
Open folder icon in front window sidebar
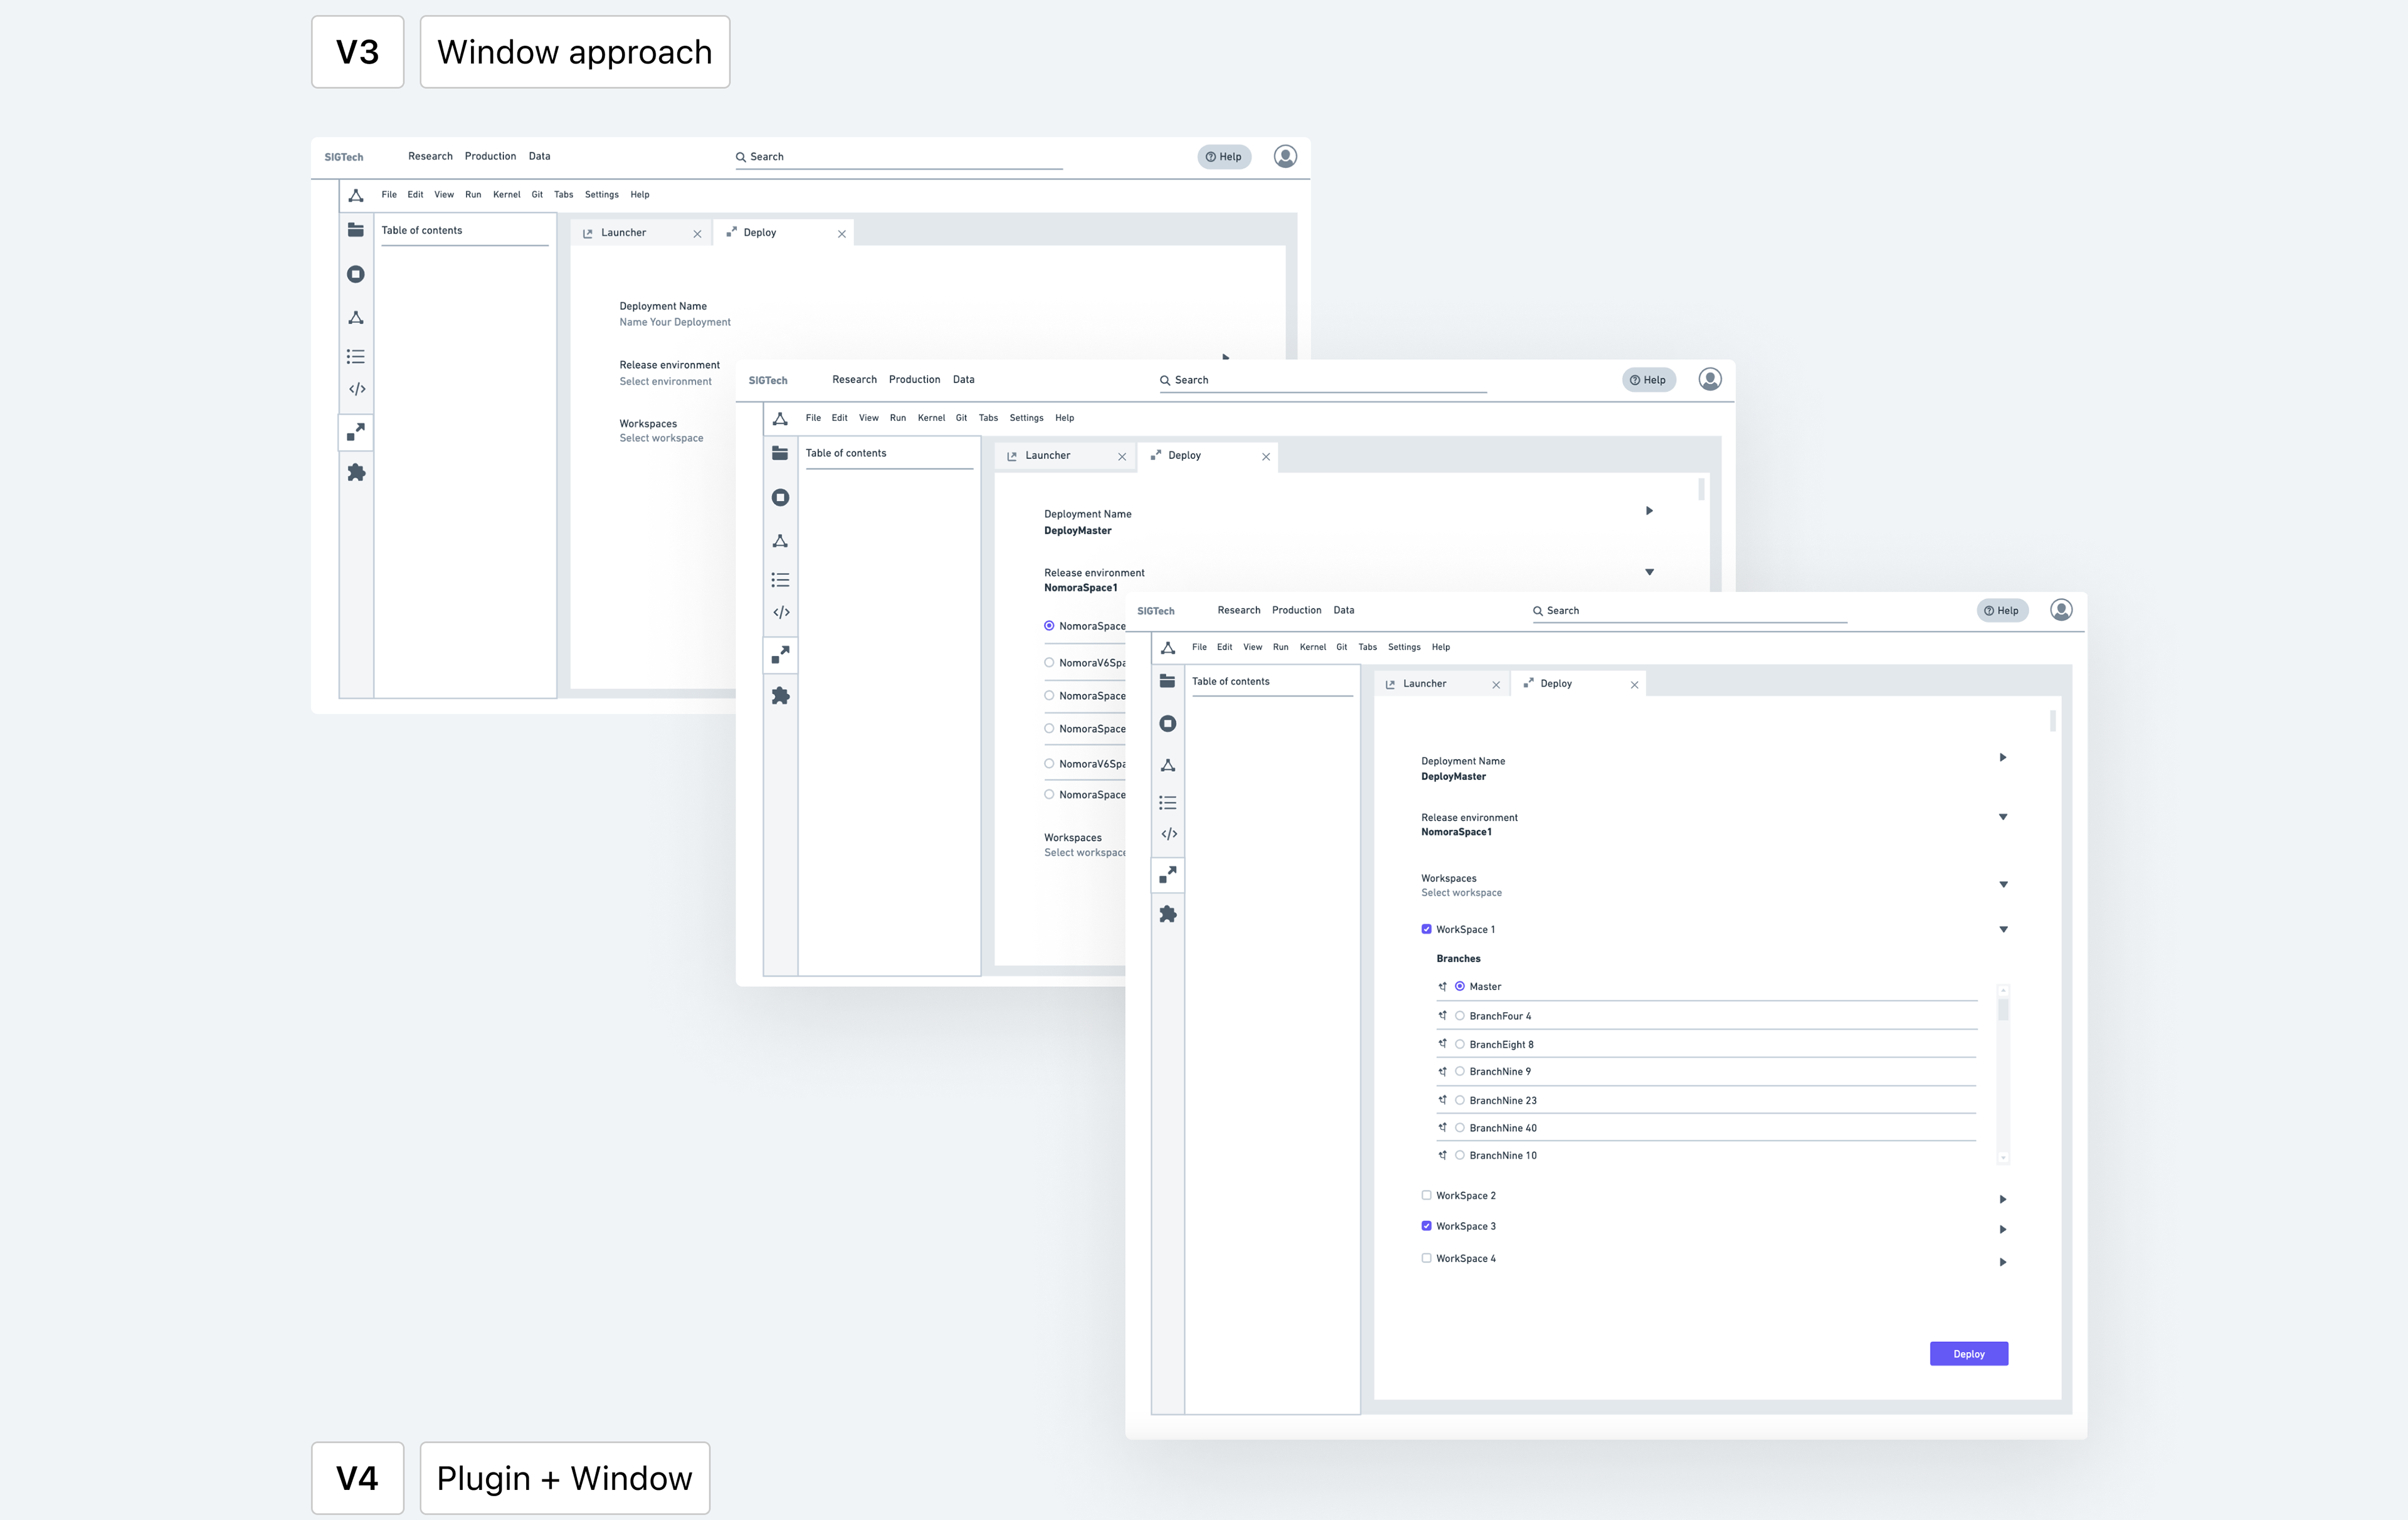(1167, 681)
